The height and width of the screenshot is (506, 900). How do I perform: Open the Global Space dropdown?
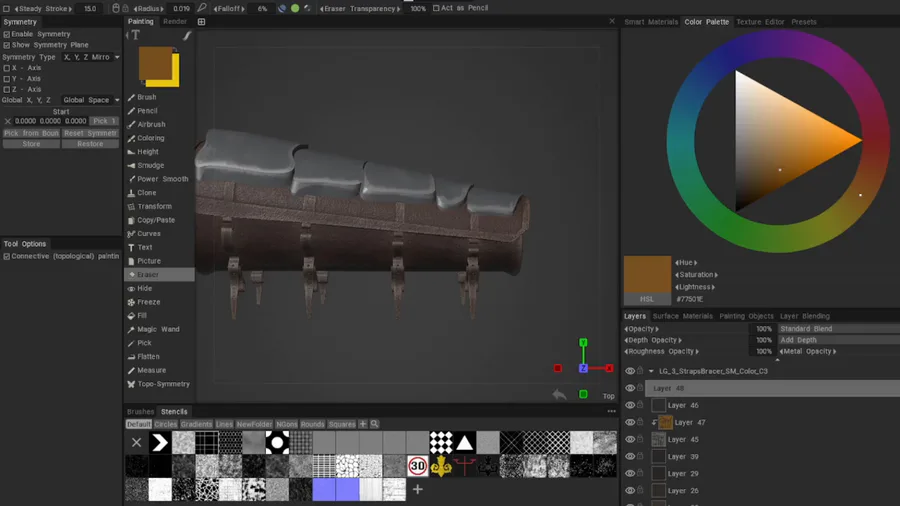[90, 100]
